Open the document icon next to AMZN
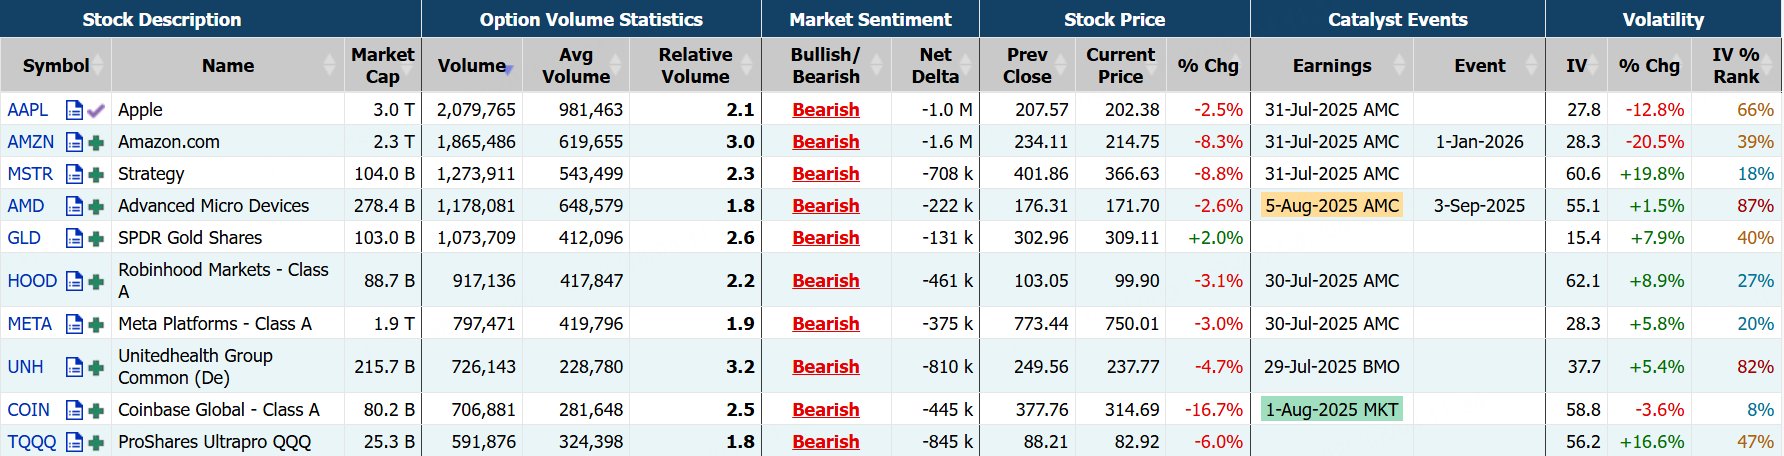Image resolution: width=1784 pixels, height=456 pixels. click(x=74, y=142)
